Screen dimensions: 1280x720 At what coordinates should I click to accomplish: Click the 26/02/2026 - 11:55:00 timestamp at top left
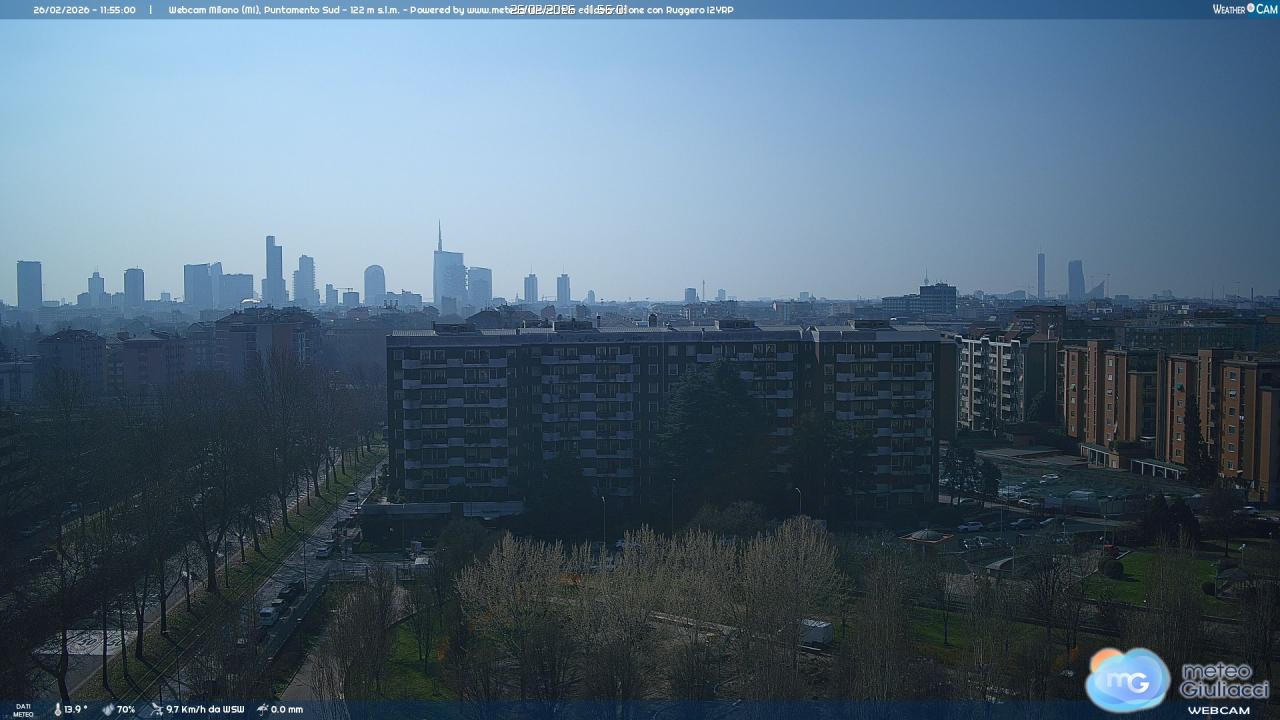[x=84, y=10]
